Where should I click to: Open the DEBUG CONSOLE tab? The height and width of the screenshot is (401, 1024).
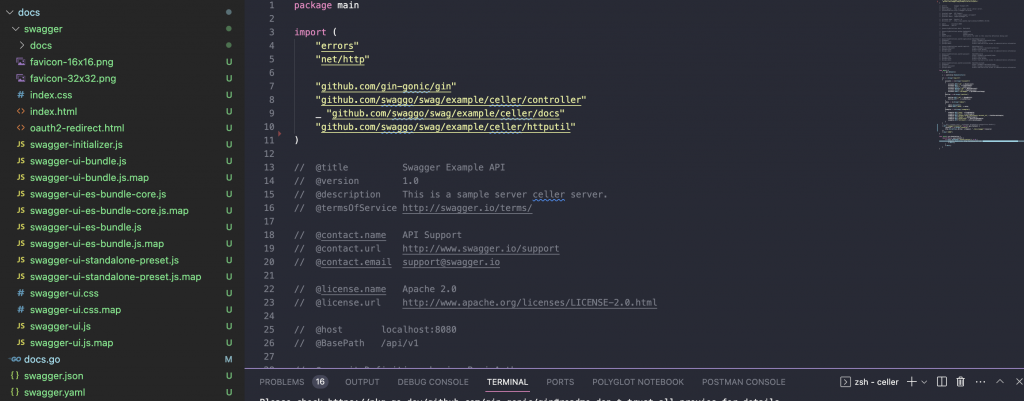(433, 382)
